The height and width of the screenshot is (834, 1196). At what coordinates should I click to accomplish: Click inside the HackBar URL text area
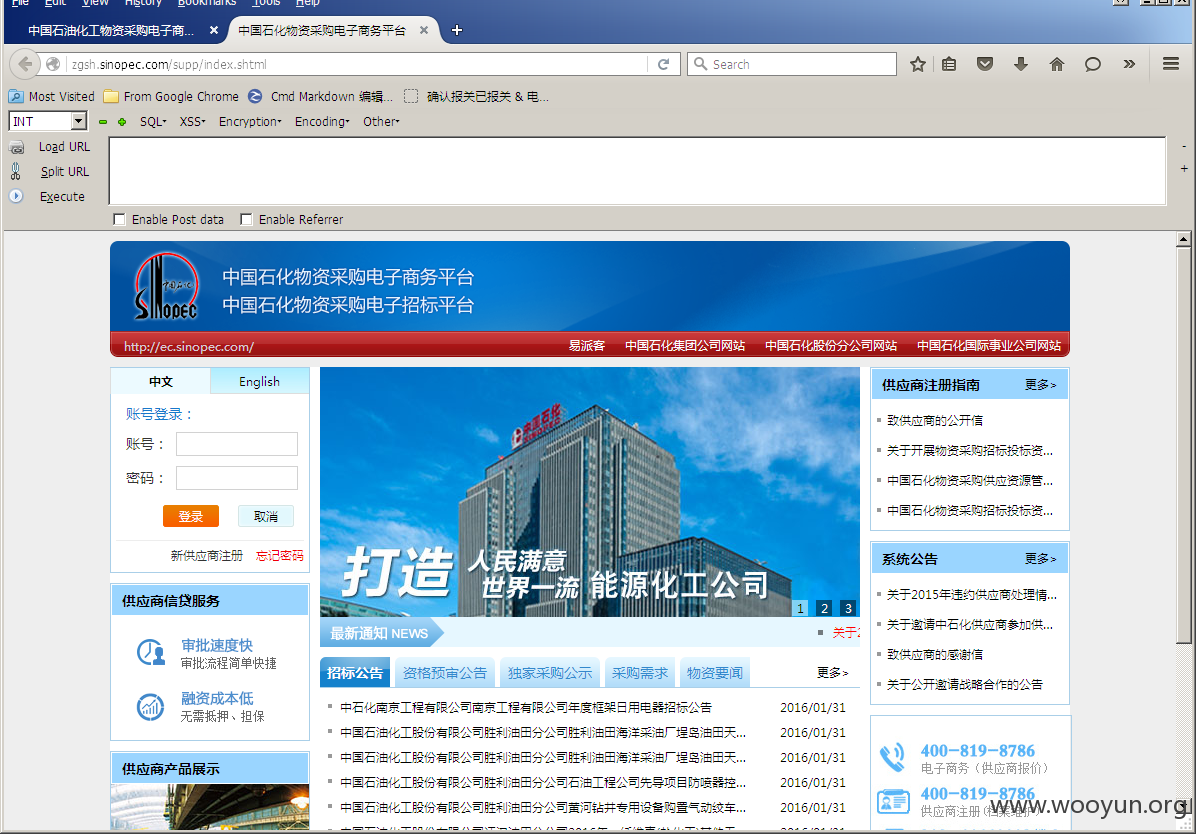click(x=638, y=171)
